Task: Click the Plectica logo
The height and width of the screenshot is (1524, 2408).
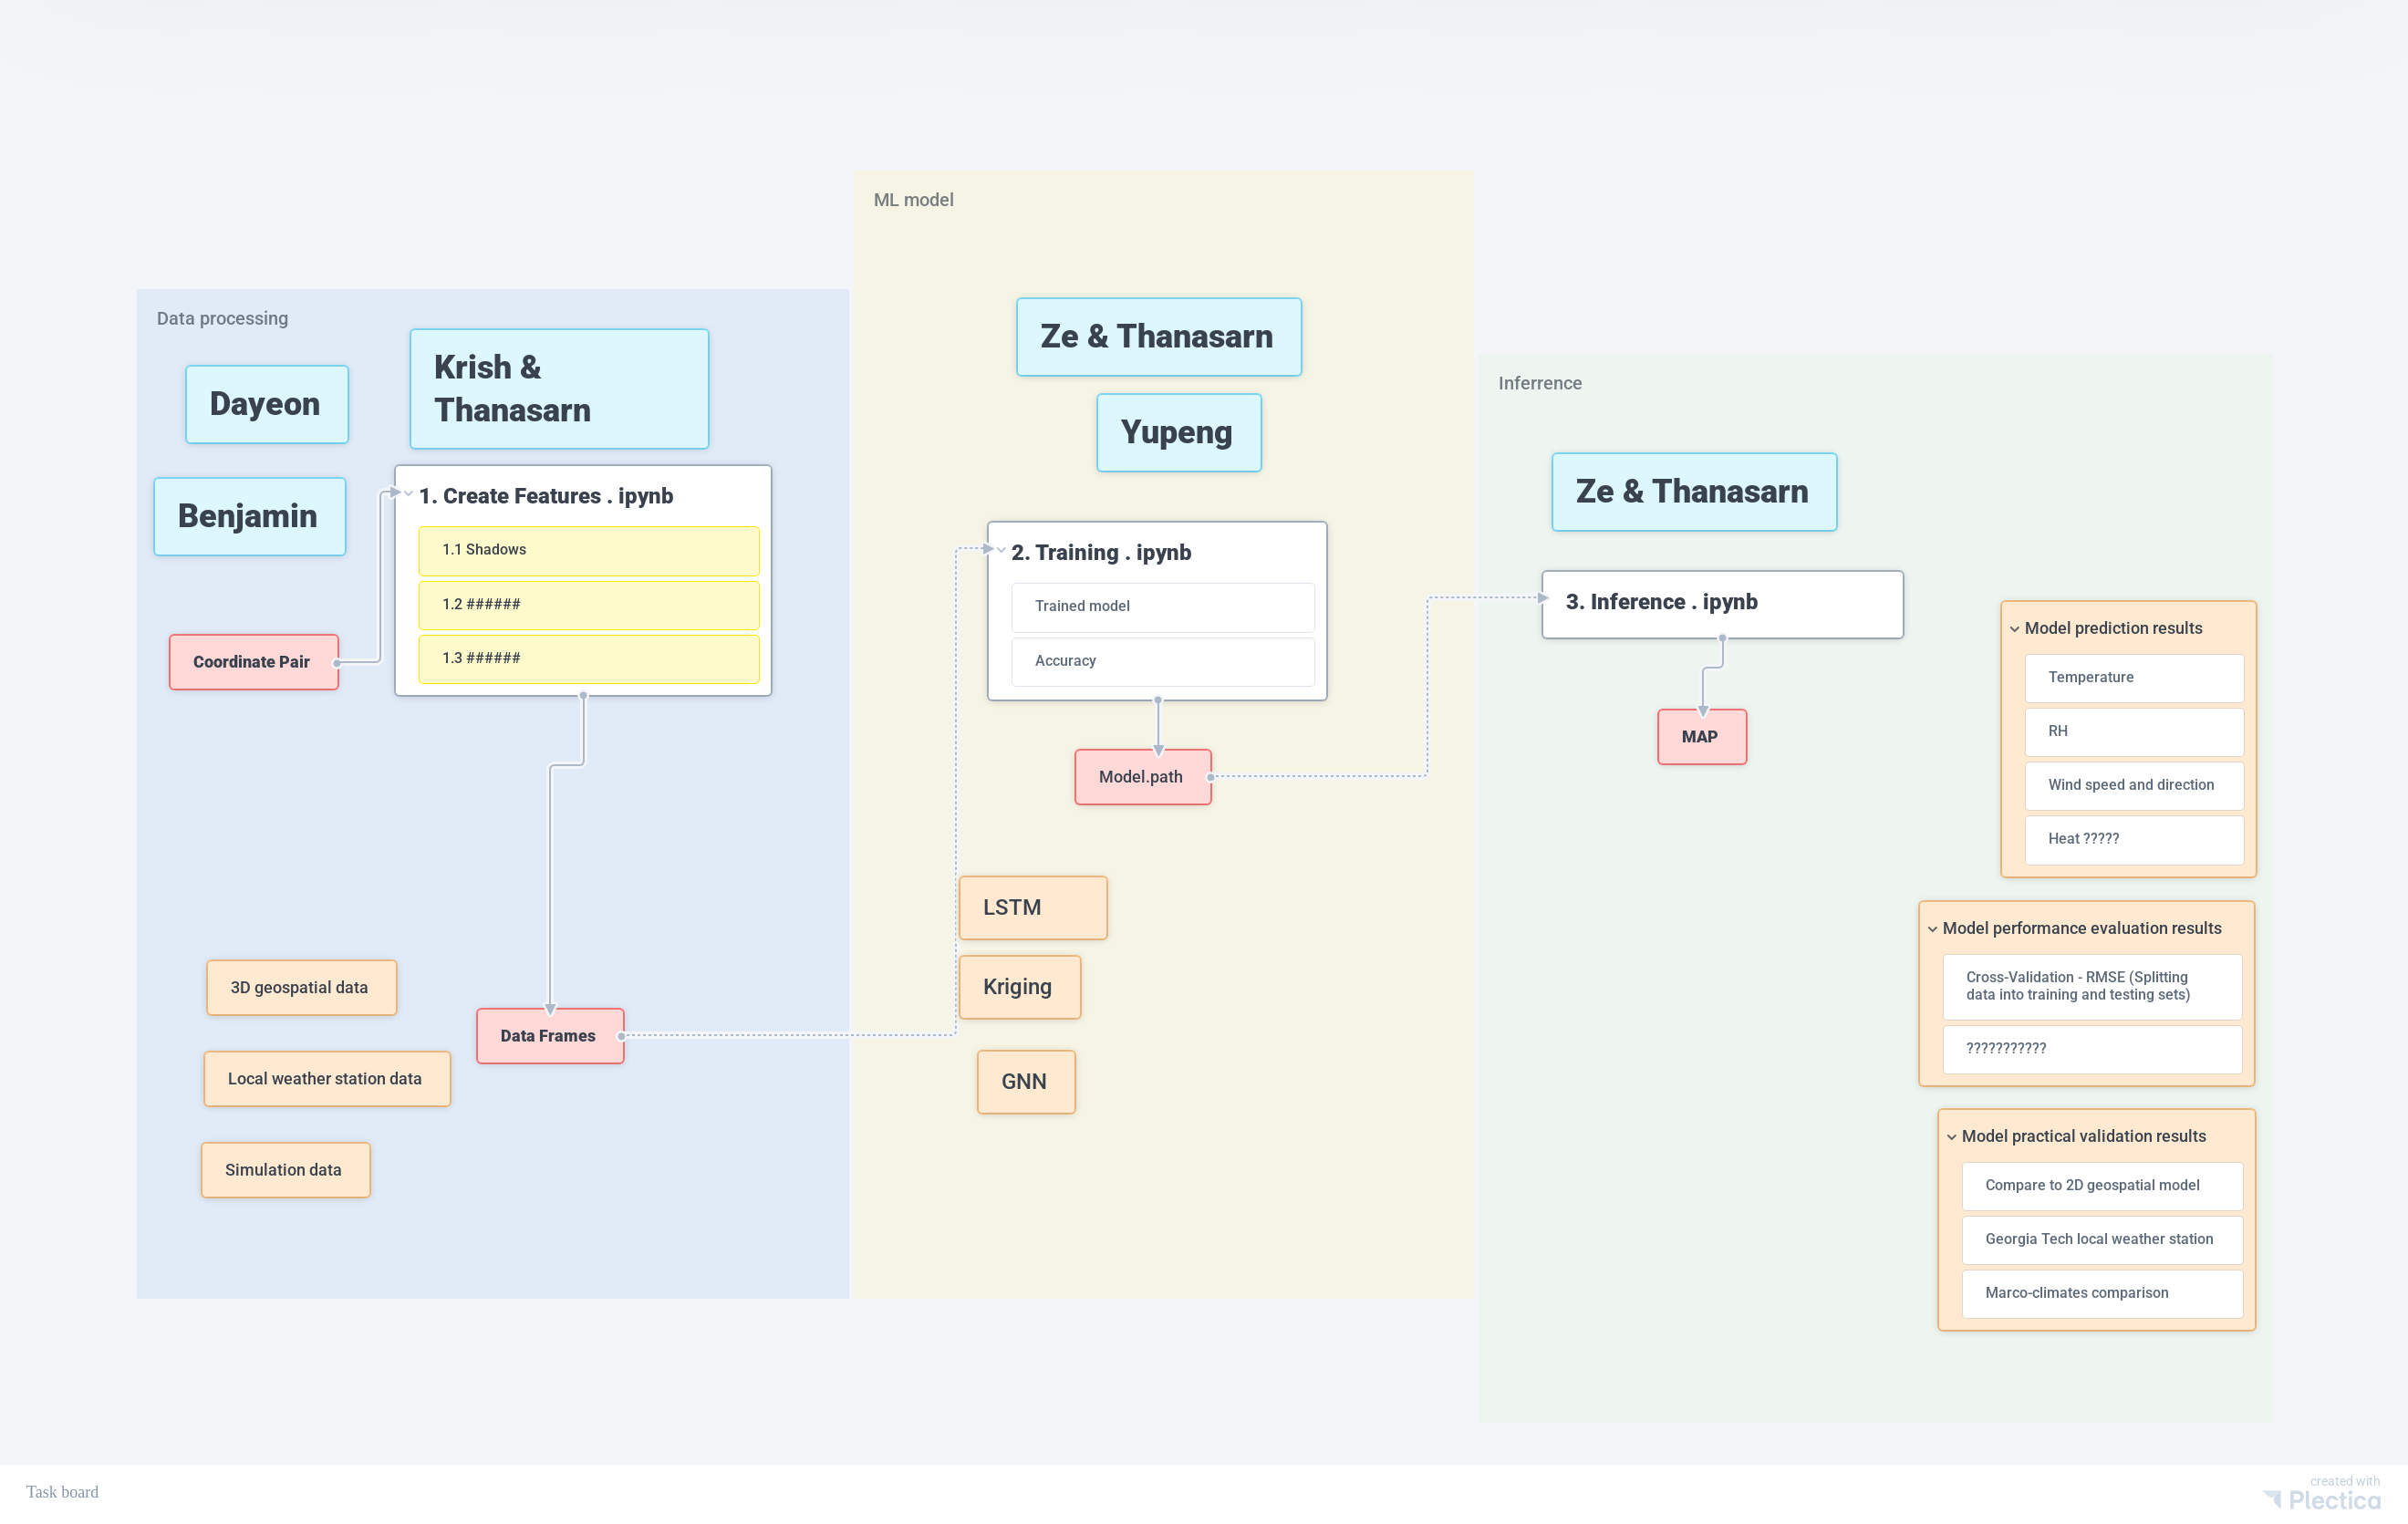Action: coord(2322,1499)
